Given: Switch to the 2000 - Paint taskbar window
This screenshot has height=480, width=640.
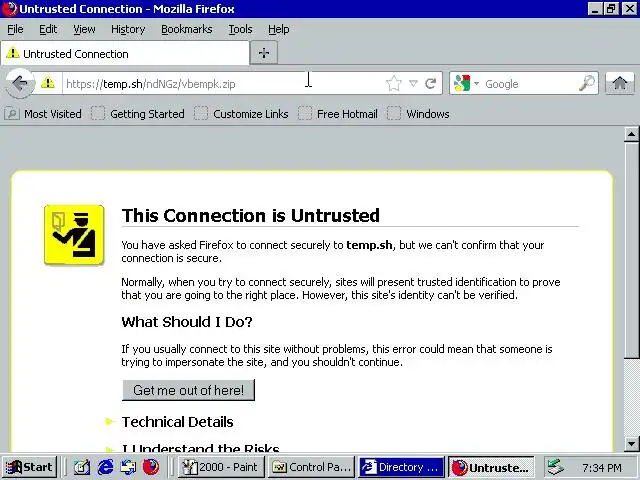Looking at the screenshot, I should (221, 467).
